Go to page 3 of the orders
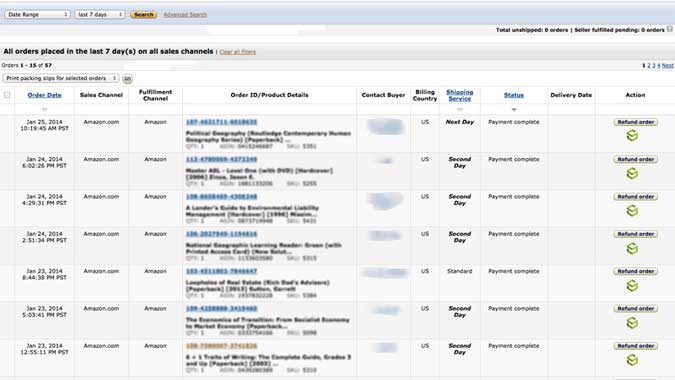 pos(653,65)
